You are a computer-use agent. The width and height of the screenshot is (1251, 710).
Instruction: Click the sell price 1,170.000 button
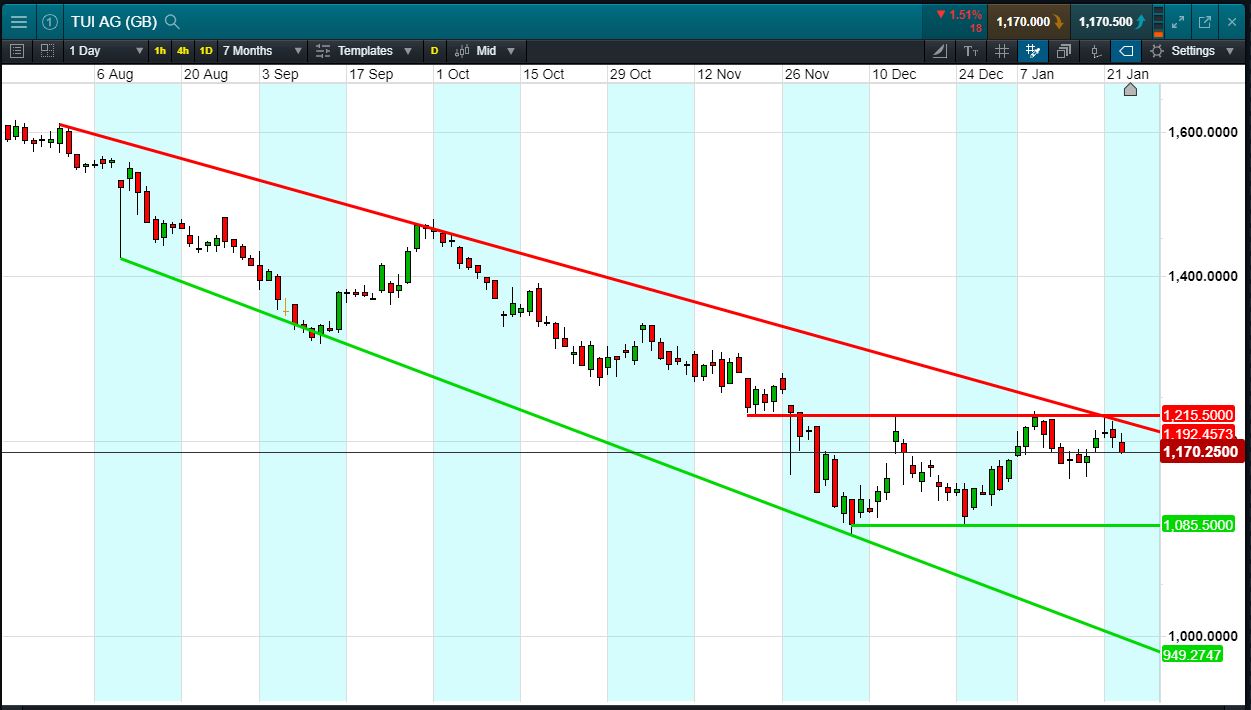(x=1030, y=21)
